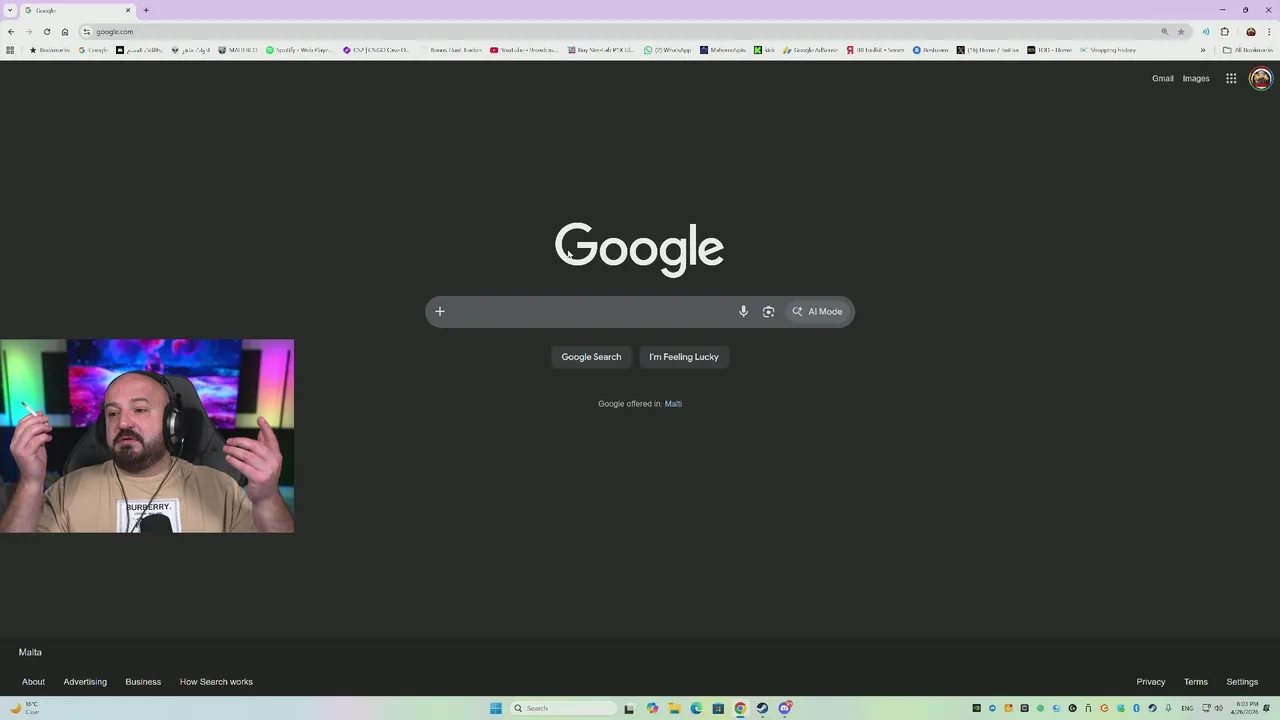Screen dimensions: 1280x720
Task: Open the Google bookmark in bookmarks bar
Action: pyautogui.click(x=93, y=50)
